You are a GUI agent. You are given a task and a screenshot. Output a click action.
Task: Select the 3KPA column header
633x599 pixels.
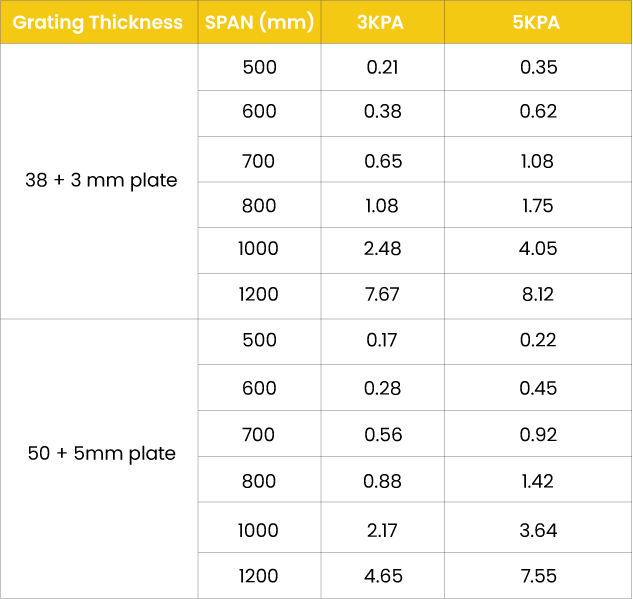(380, 22)
